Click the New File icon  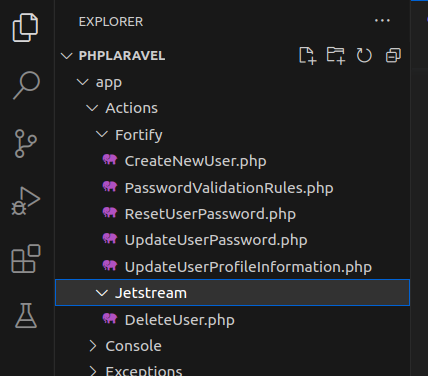307,55
